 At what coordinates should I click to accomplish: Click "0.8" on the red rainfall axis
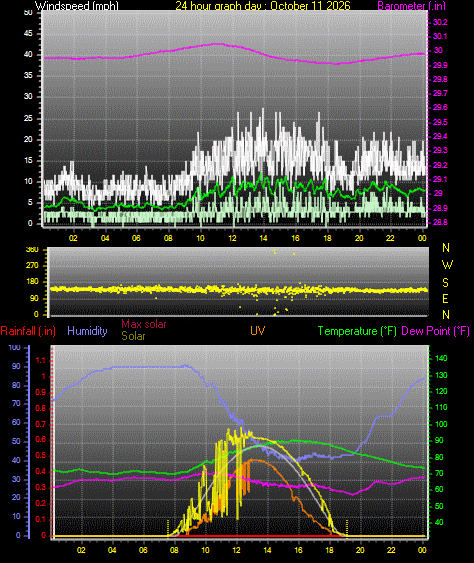pyautogui.click(x=41, y=408)
